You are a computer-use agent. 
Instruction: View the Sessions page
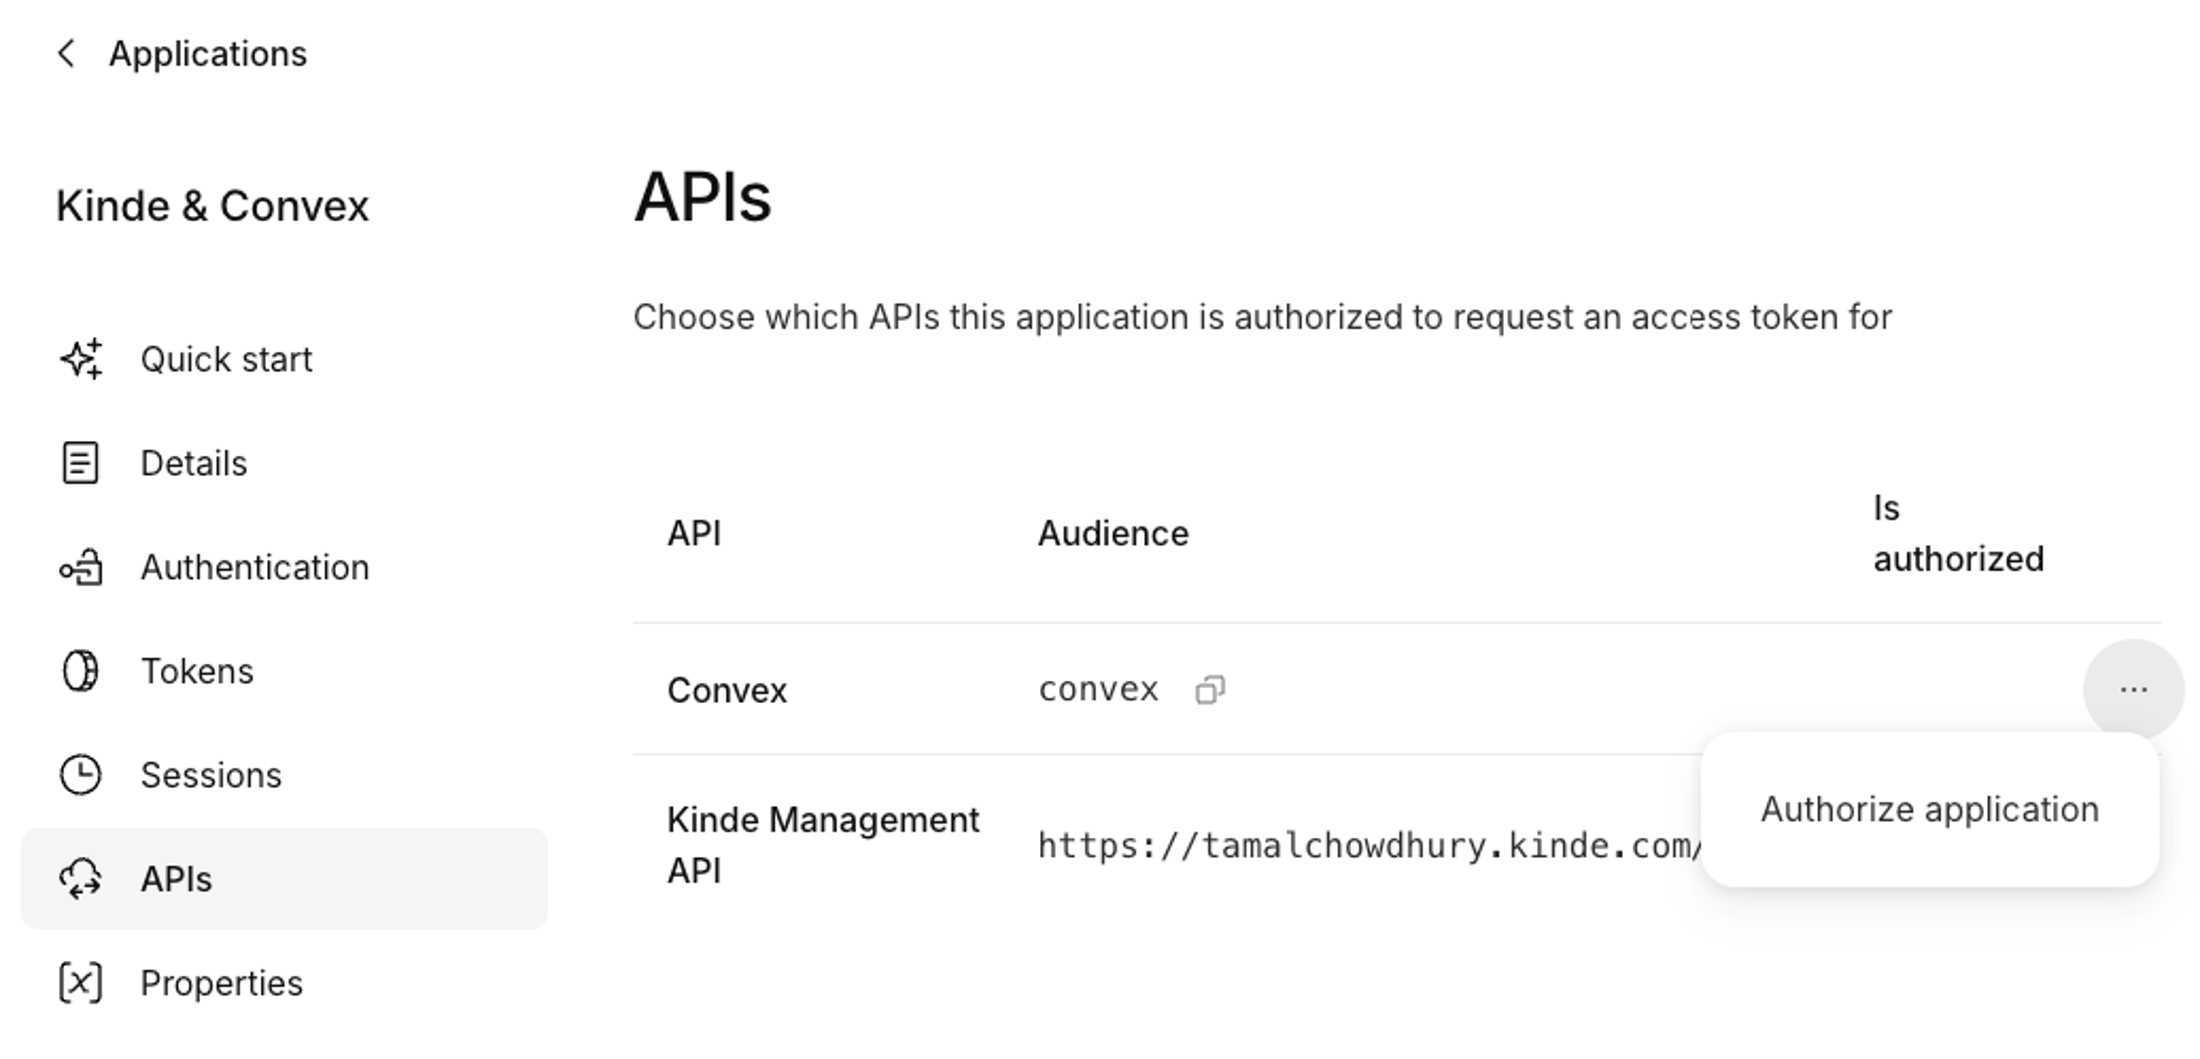point(211,775)
